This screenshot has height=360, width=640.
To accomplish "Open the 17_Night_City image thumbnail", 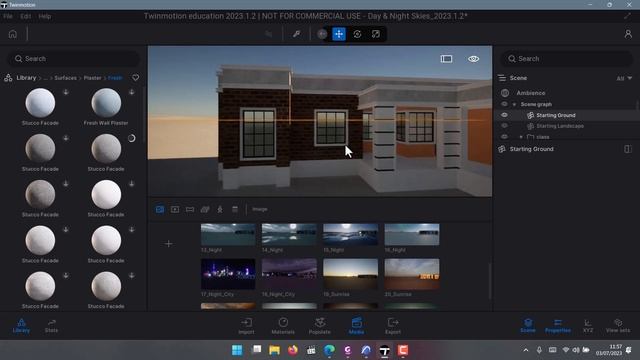I will [228, 274].
